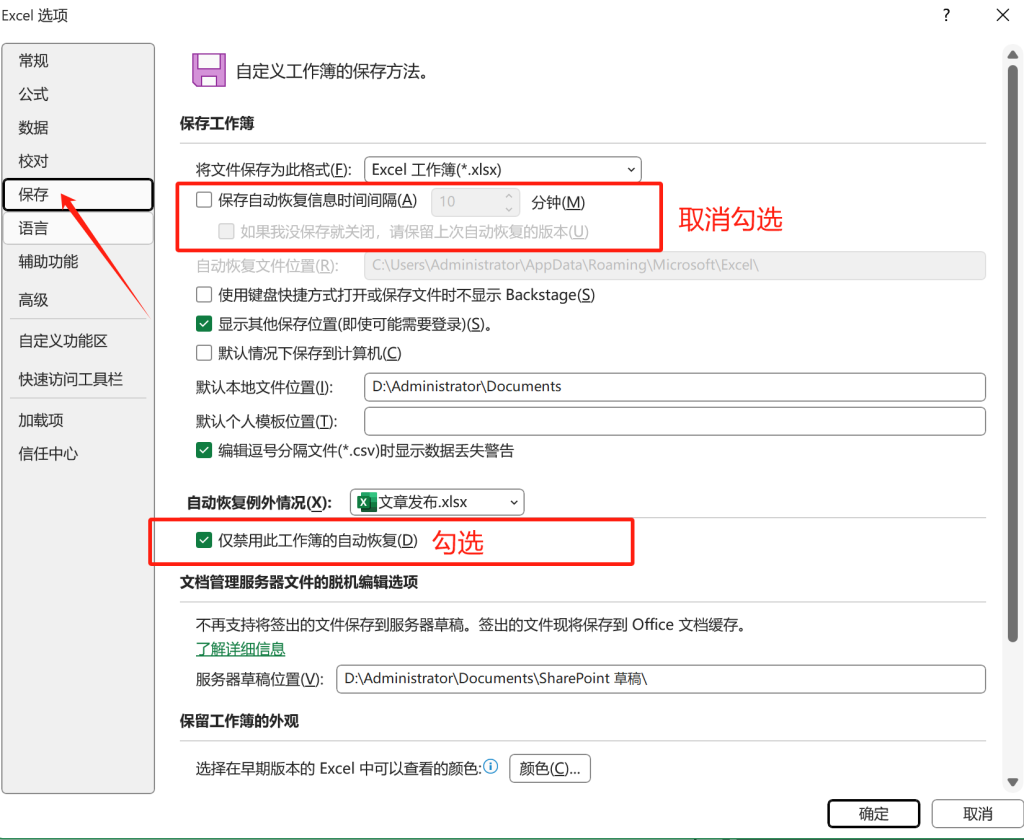Click the 确定 button
The height and width of the screenshot is (840, 1024).
pyautogui.click(x=873, y=814)
